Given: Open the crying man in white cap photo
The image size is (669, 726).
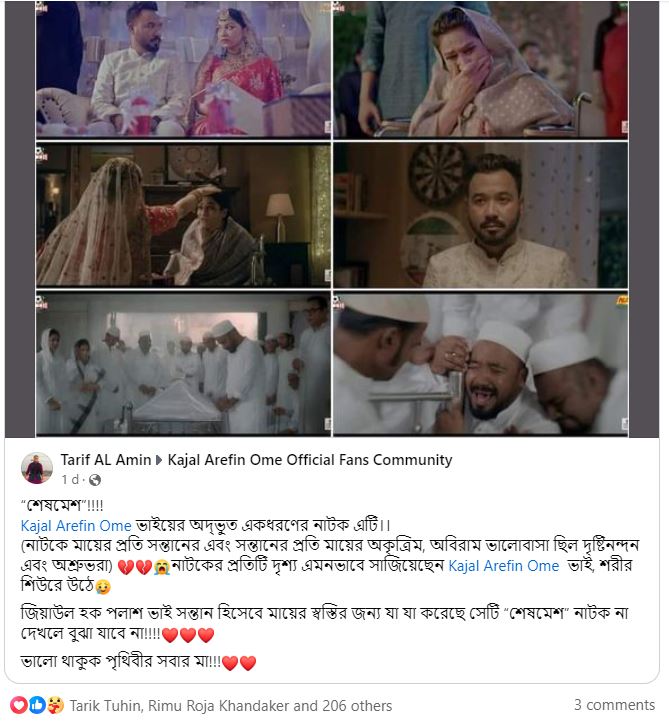Looking at the screenshot, I should [x=481, y=364].
